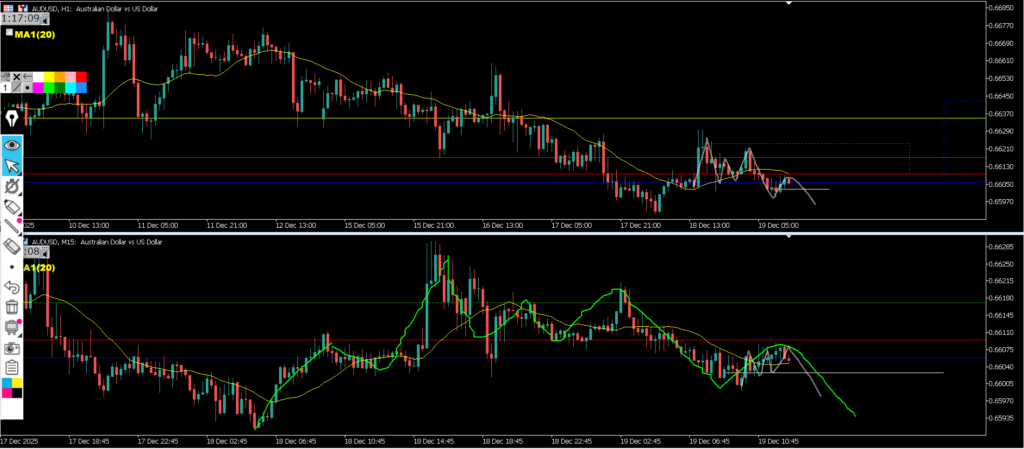This screenshot has height=449, width=1024.
Task: Click the 1:17:09 candle timer label
Action: point(19,17)
